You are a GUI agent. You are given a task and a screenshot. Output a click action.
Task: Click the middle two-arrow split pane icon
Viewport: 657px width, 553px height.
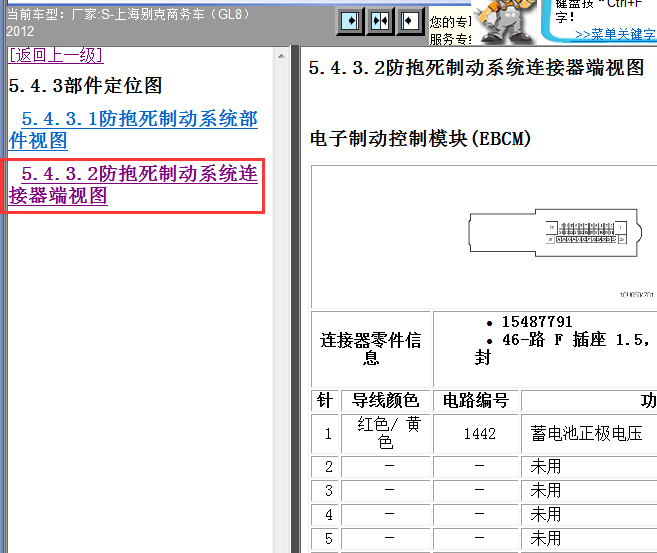tap(381, 21)
